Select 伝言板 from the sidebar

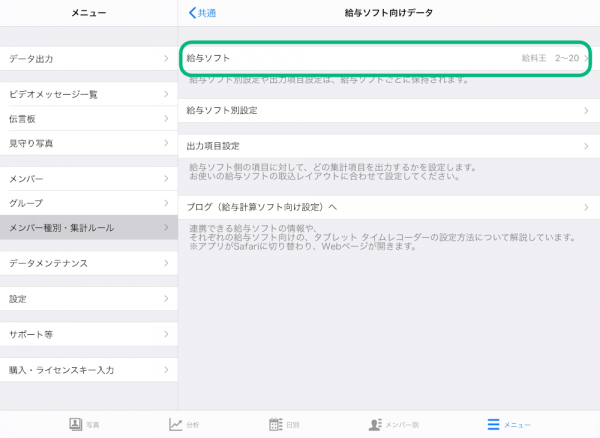[88, 119]
